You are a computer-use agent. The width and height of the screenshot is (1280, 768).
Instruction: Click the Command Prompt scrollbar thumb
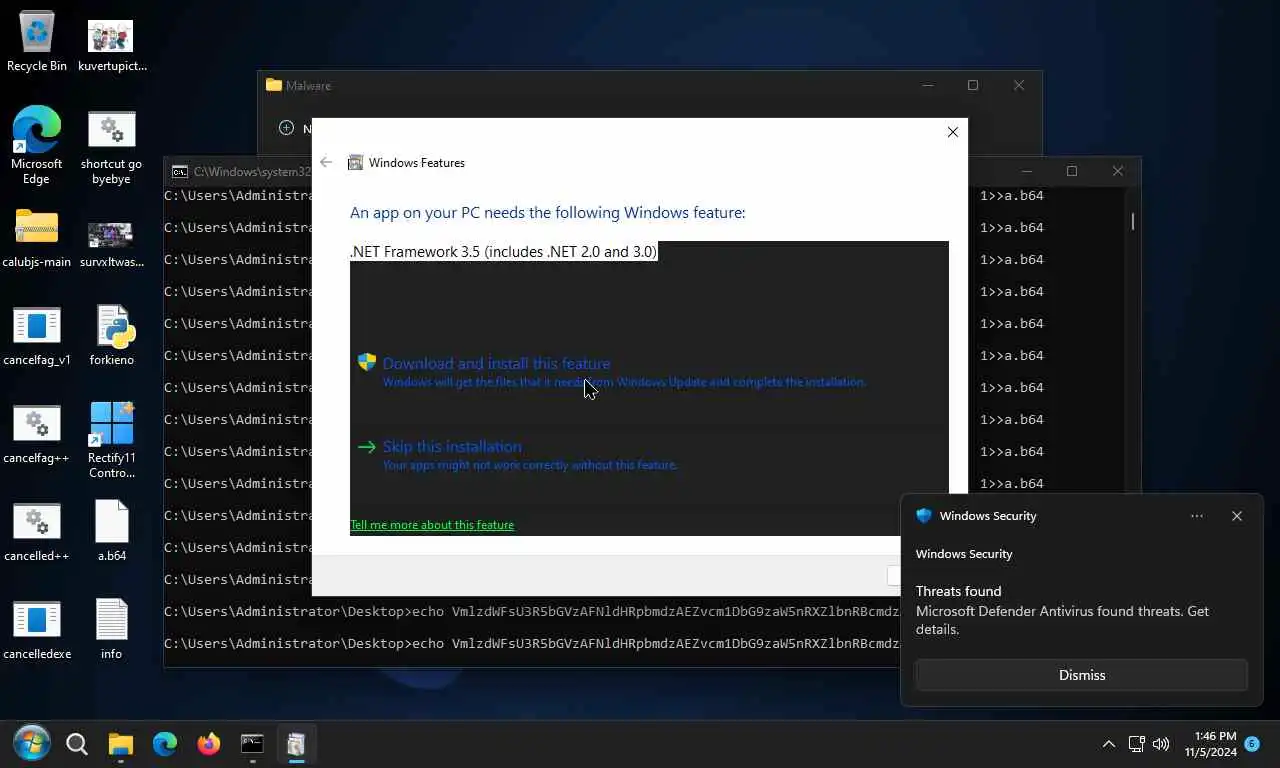click(x=1133, y=221)
